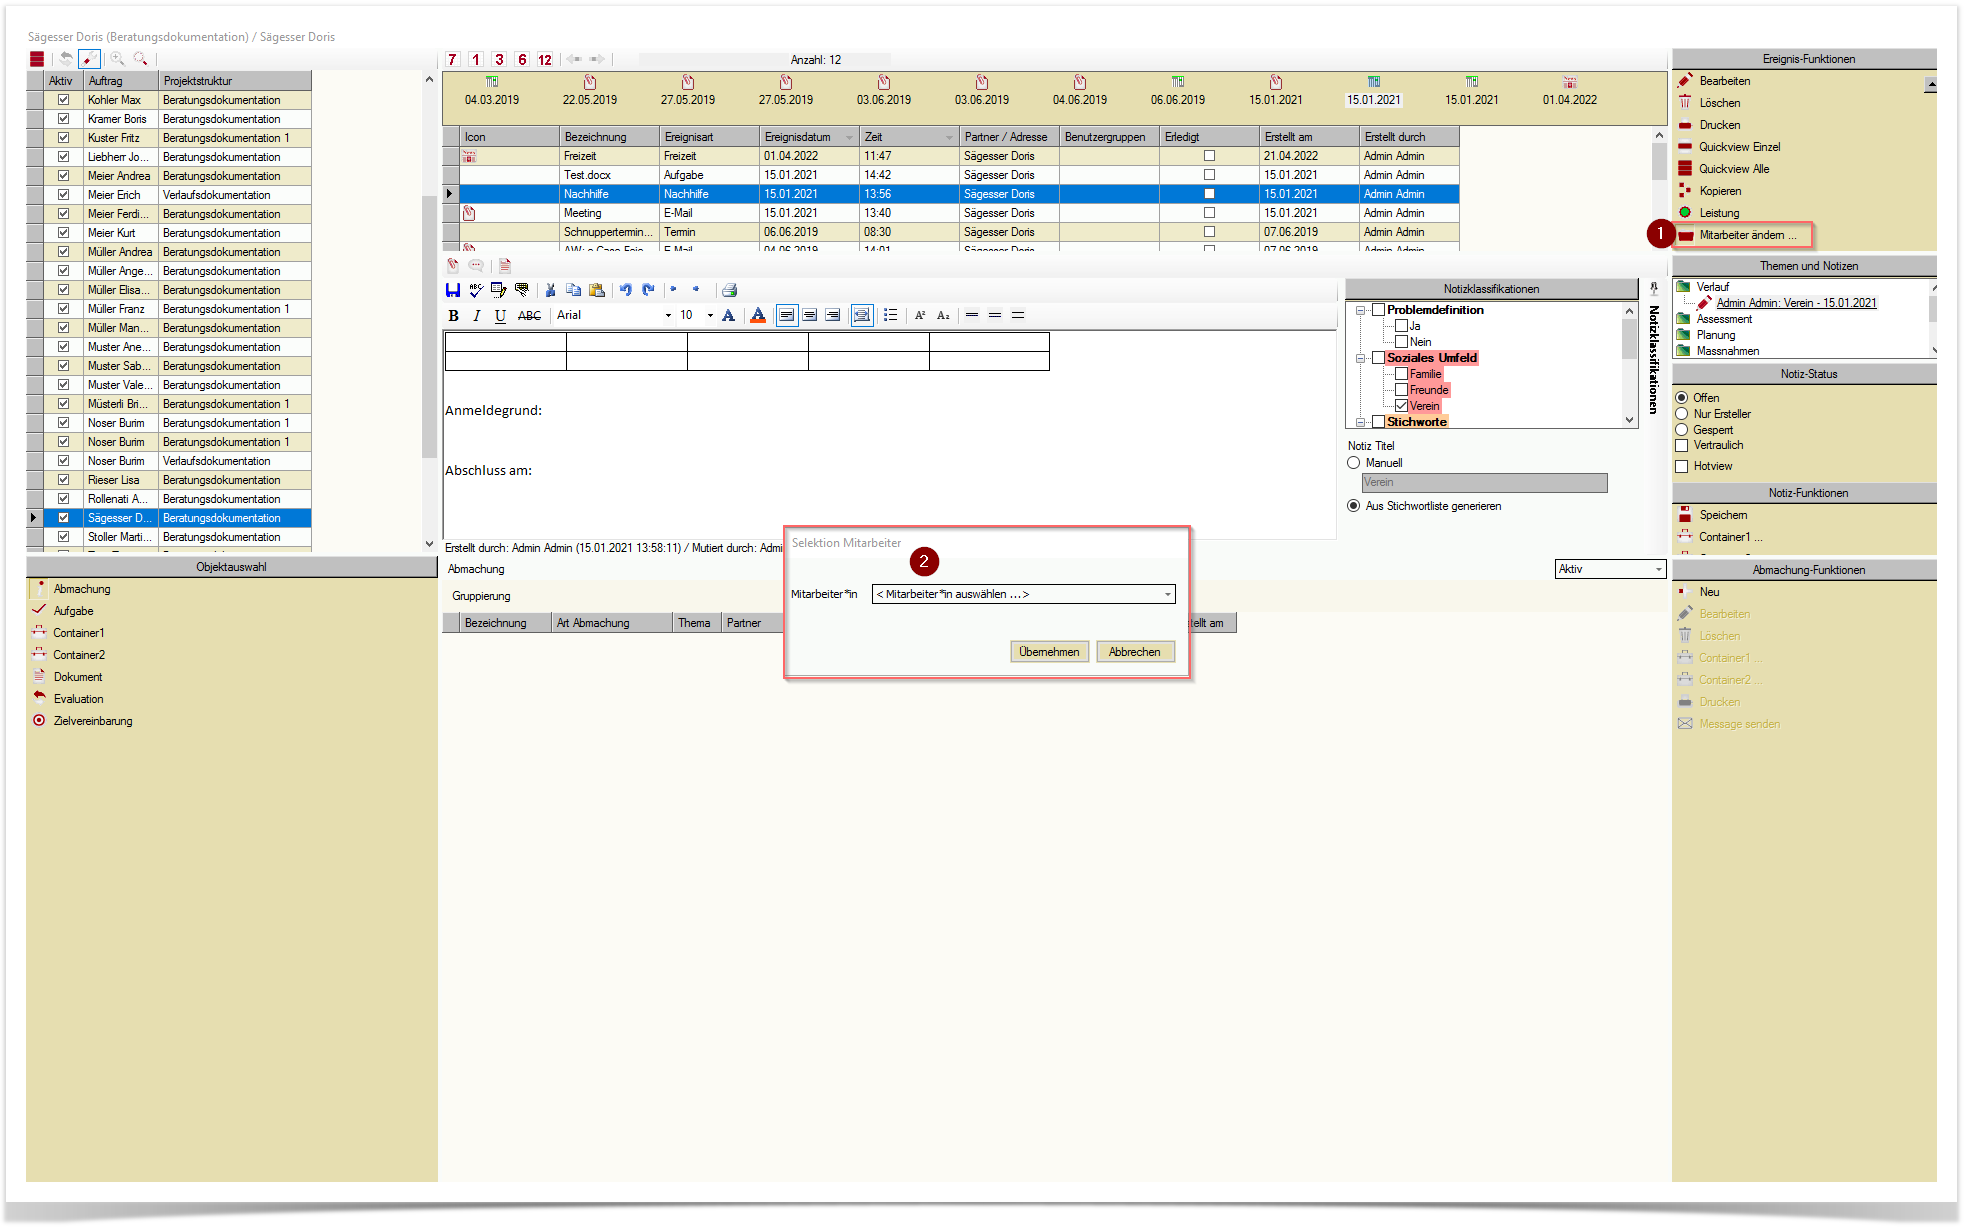The width and height of the screenshot is (1971, 1231).
Task: Center the text alignment
Action: pyautogui.click(x=810, y=316)
